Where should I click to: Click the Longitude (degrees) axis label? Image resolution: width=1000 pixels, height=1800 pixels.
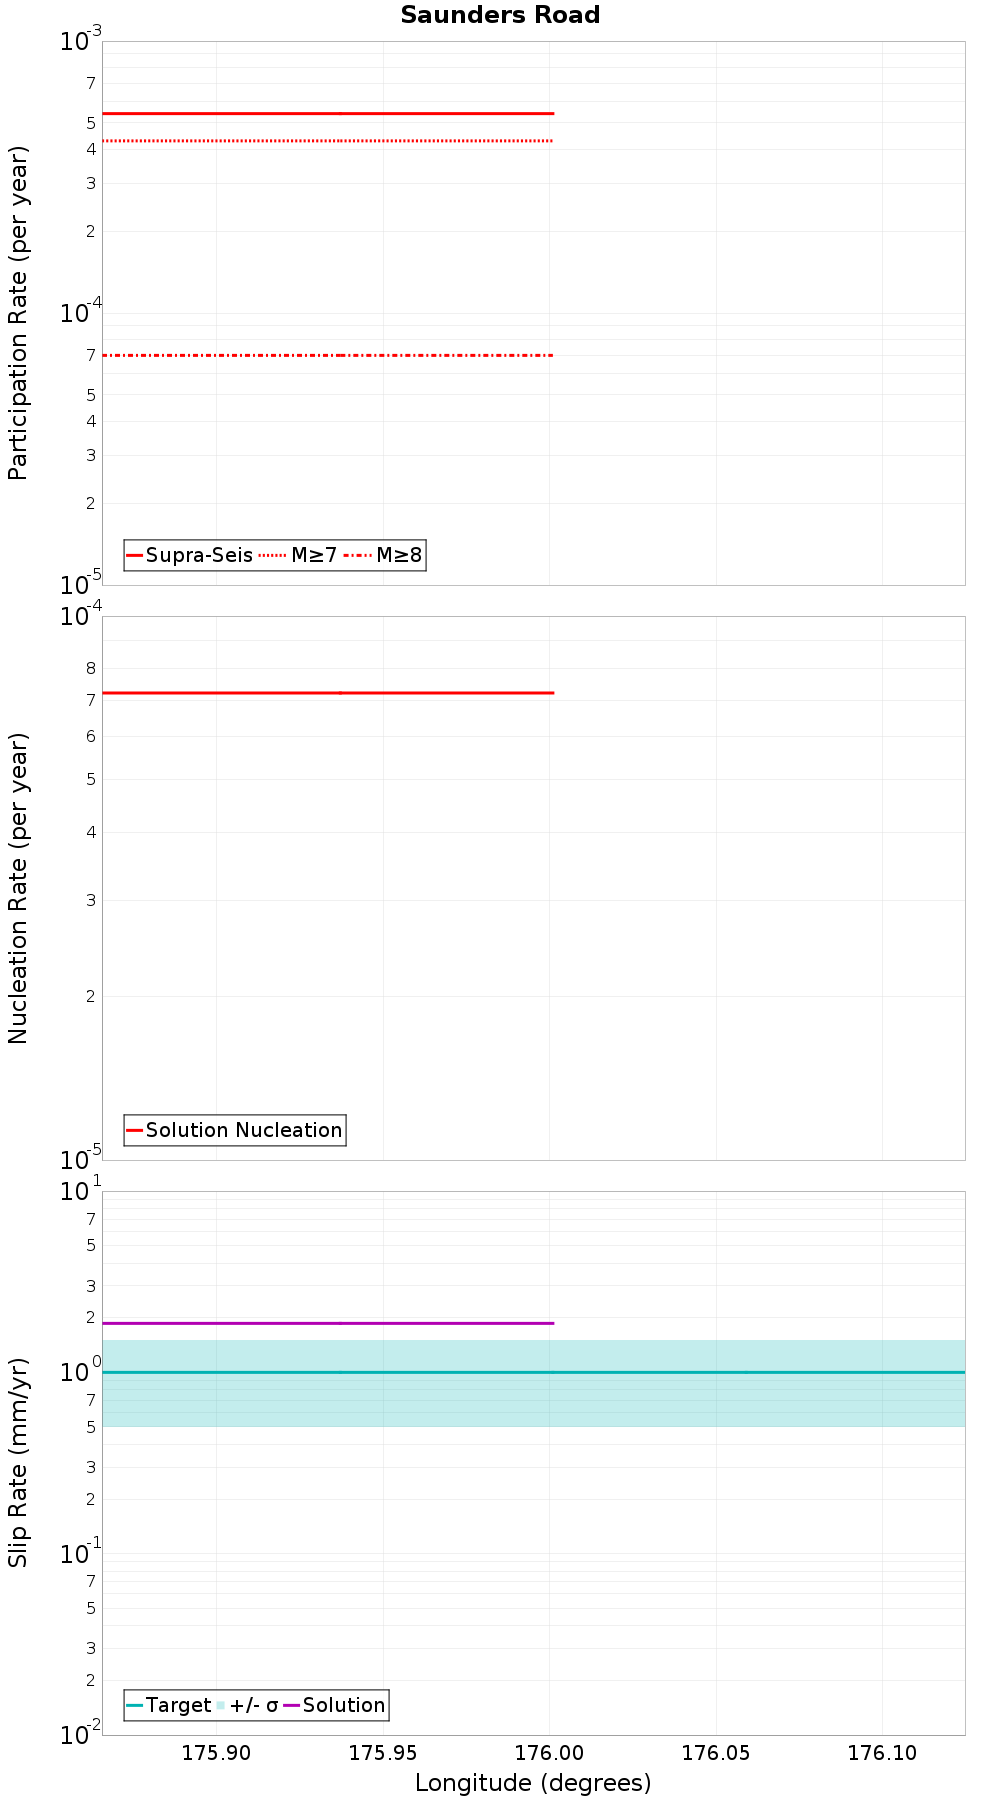coord(533,1782)
